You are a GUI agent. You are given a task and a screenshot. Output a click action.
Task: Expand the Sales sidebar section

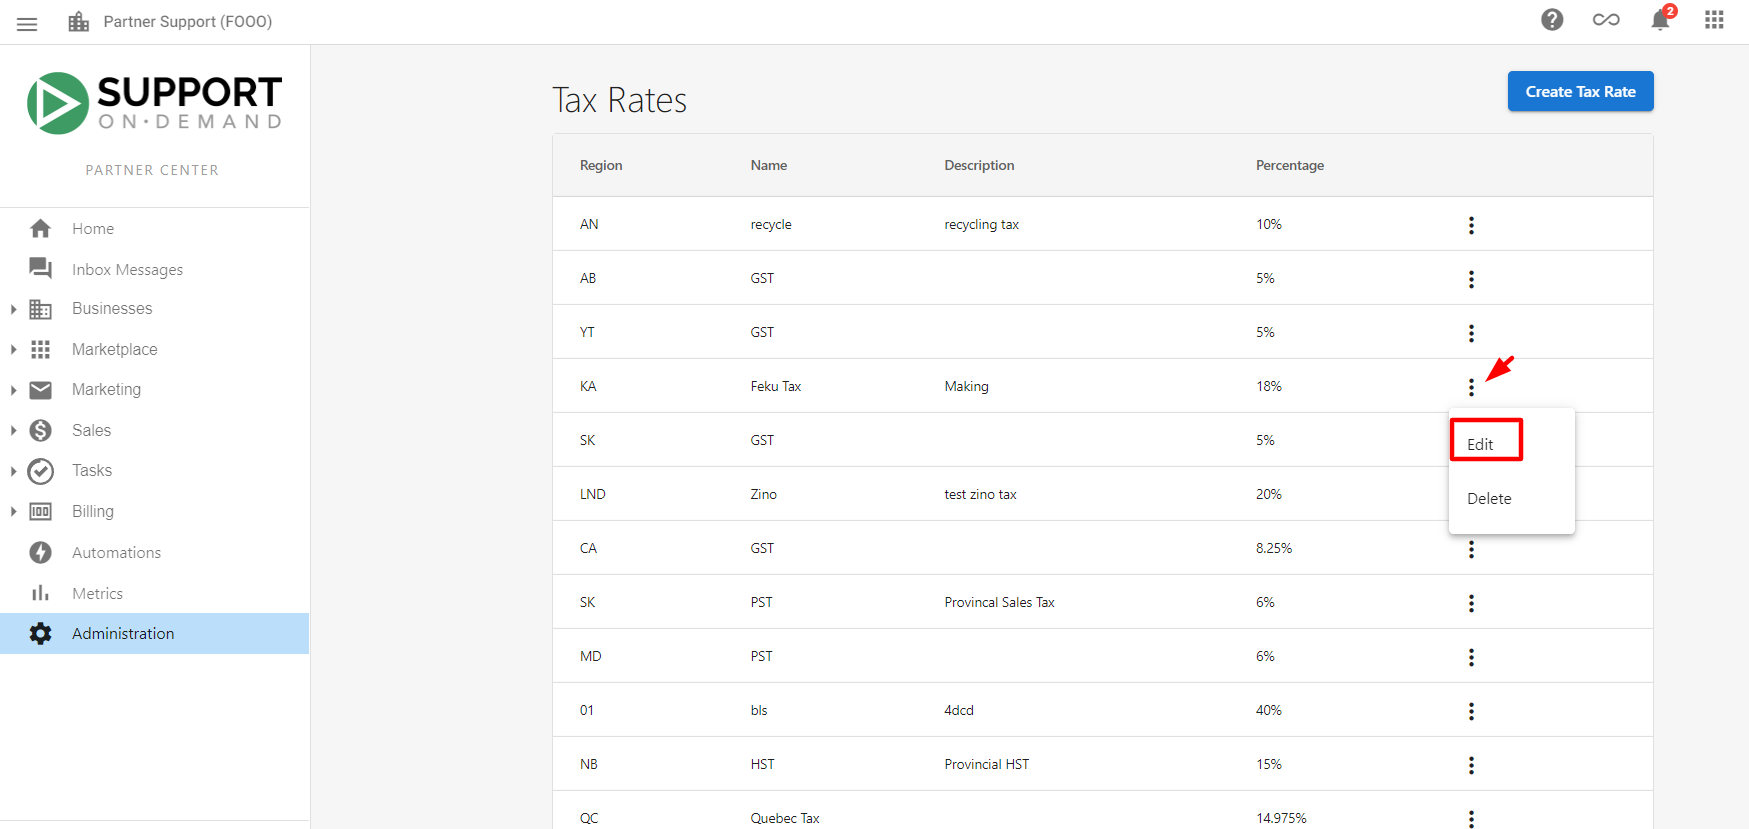[x=13, y=431]
